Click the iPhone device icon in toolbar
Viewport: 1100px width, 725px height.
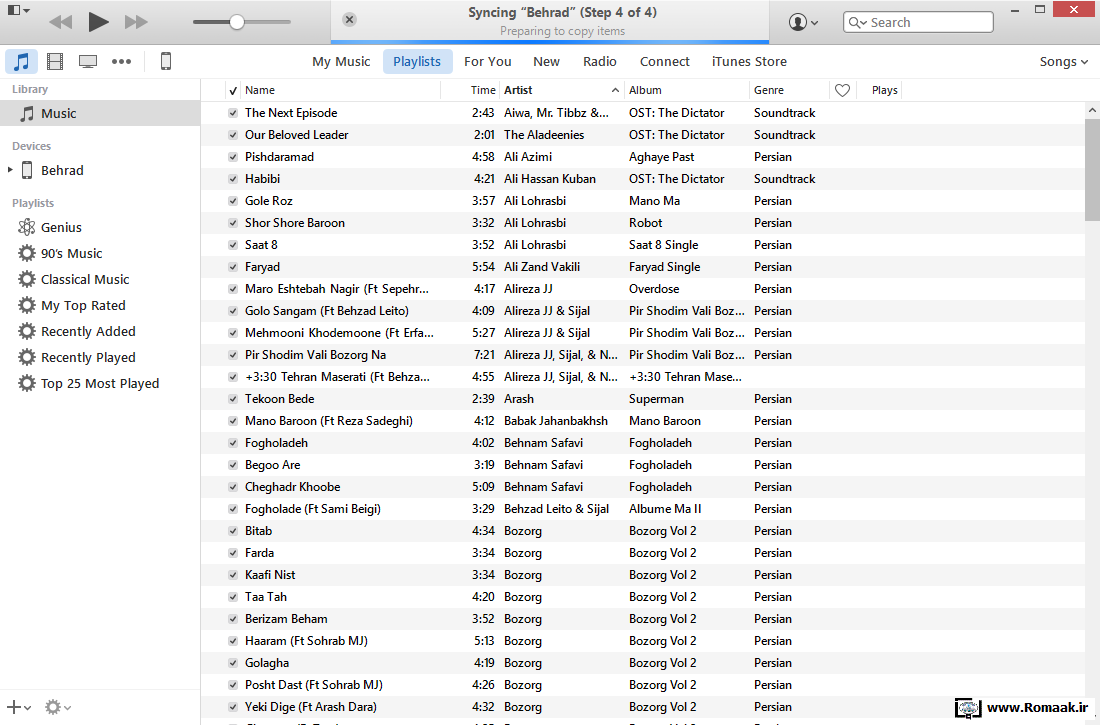[x=166, y=61]
